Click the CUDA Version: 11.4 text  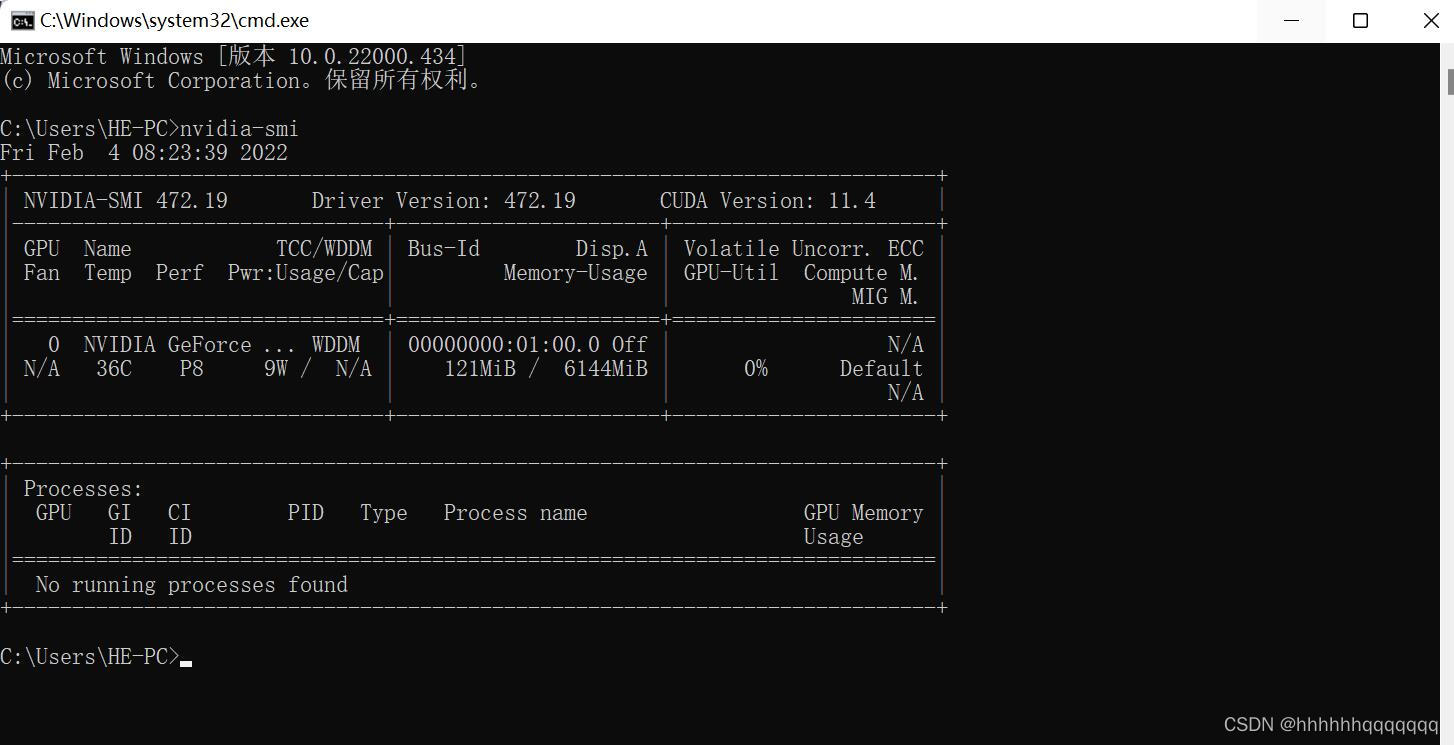[x=768, y=201]
